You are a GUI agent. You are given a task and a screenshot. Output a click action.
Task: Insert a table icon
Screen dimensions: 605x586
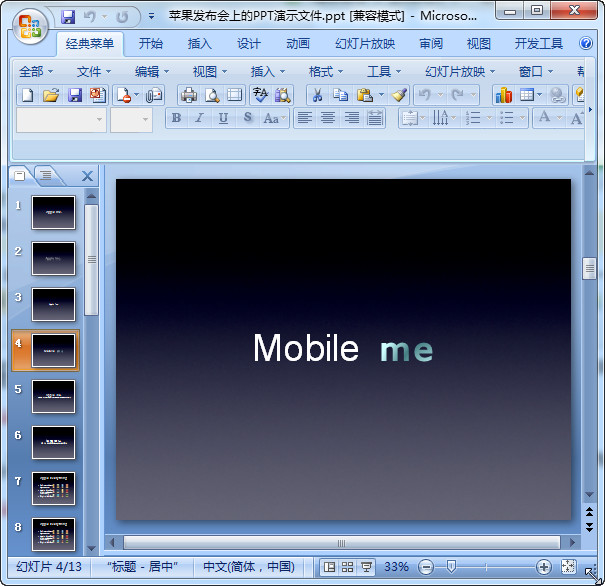pyautogui.click(x=527, y=95)
